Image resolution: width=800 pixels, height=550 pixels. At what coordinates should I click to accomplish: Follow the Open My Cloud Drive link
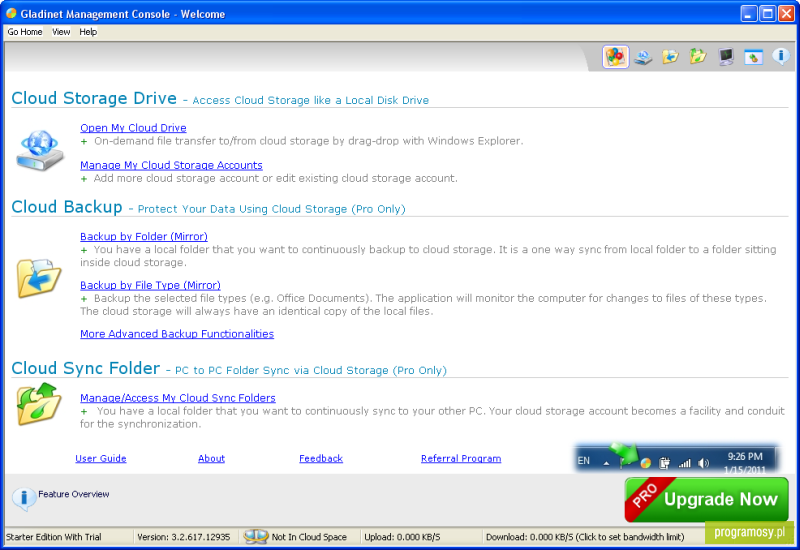pyautogui.click(x=133, y=128)
